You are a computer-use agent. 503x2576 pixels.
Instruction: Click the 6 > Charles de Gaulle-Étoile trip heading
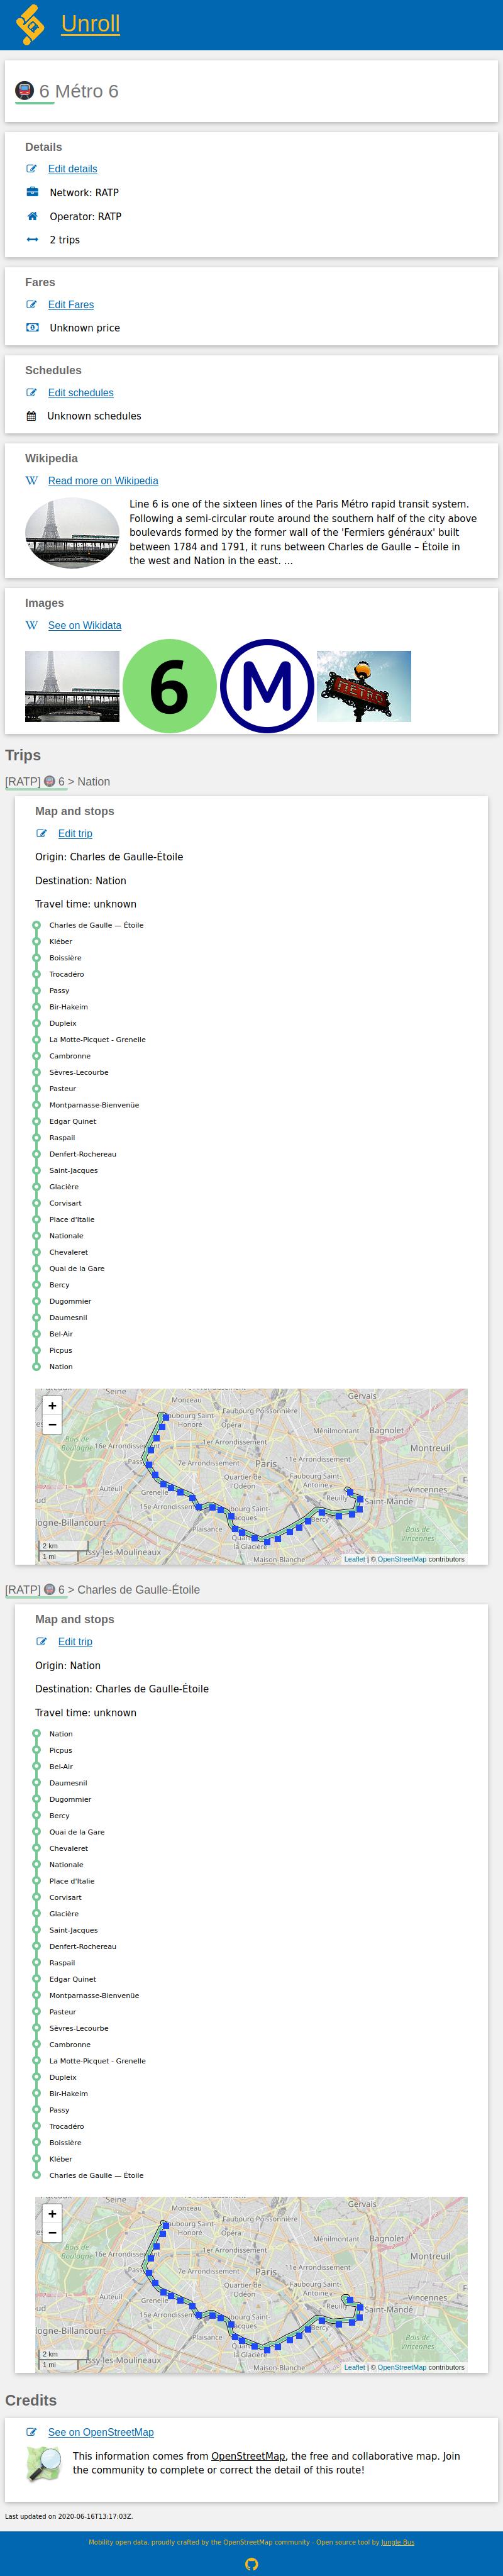(x=103, y=1590)
